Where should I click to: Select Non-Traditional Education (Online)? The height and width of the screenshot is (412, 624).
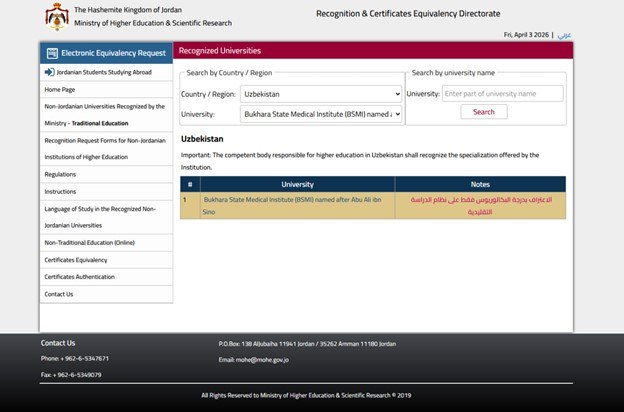point(89,242)
